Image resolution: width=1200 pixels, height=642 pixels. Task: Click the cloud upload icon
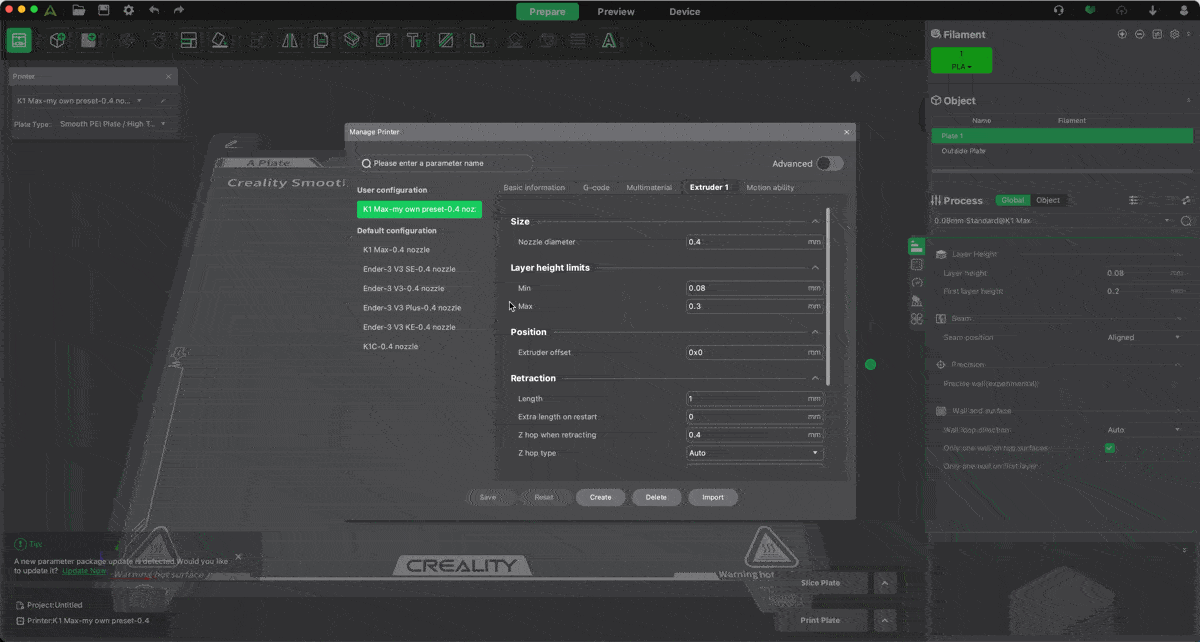point(1122,10)
